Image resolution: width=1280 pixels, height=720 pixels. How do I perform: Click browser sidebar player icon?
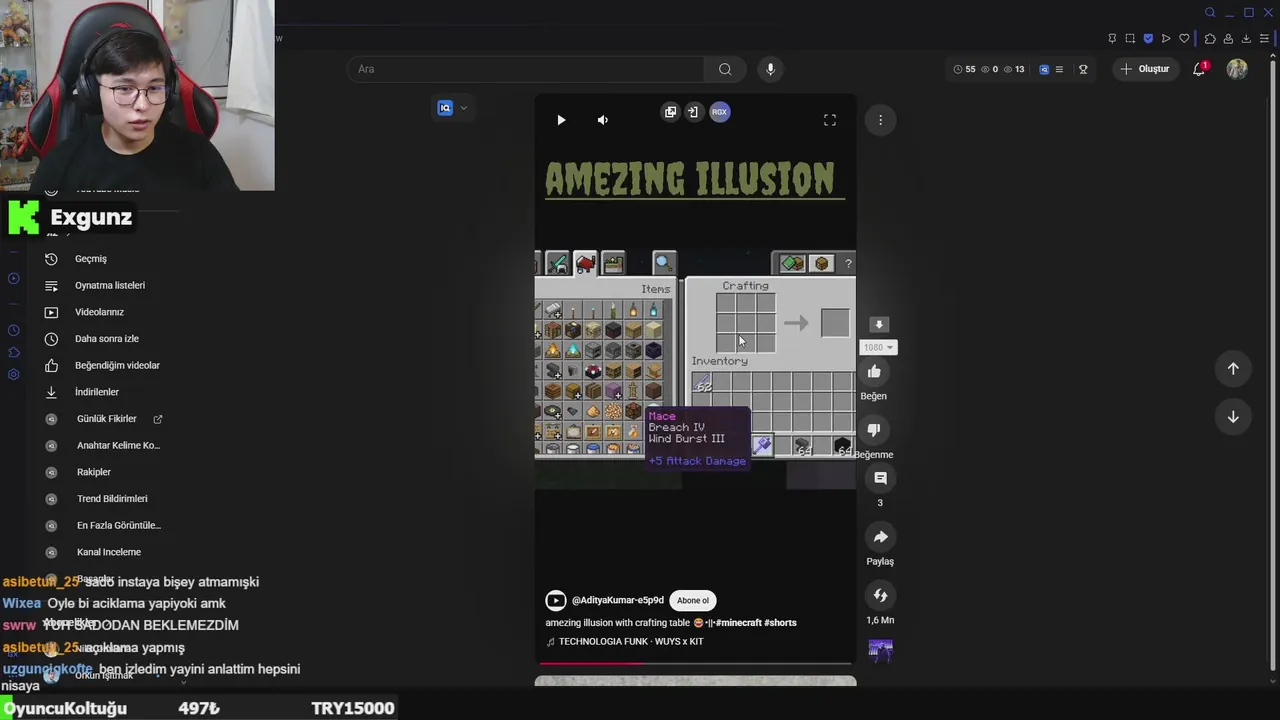tap(14, 278)
